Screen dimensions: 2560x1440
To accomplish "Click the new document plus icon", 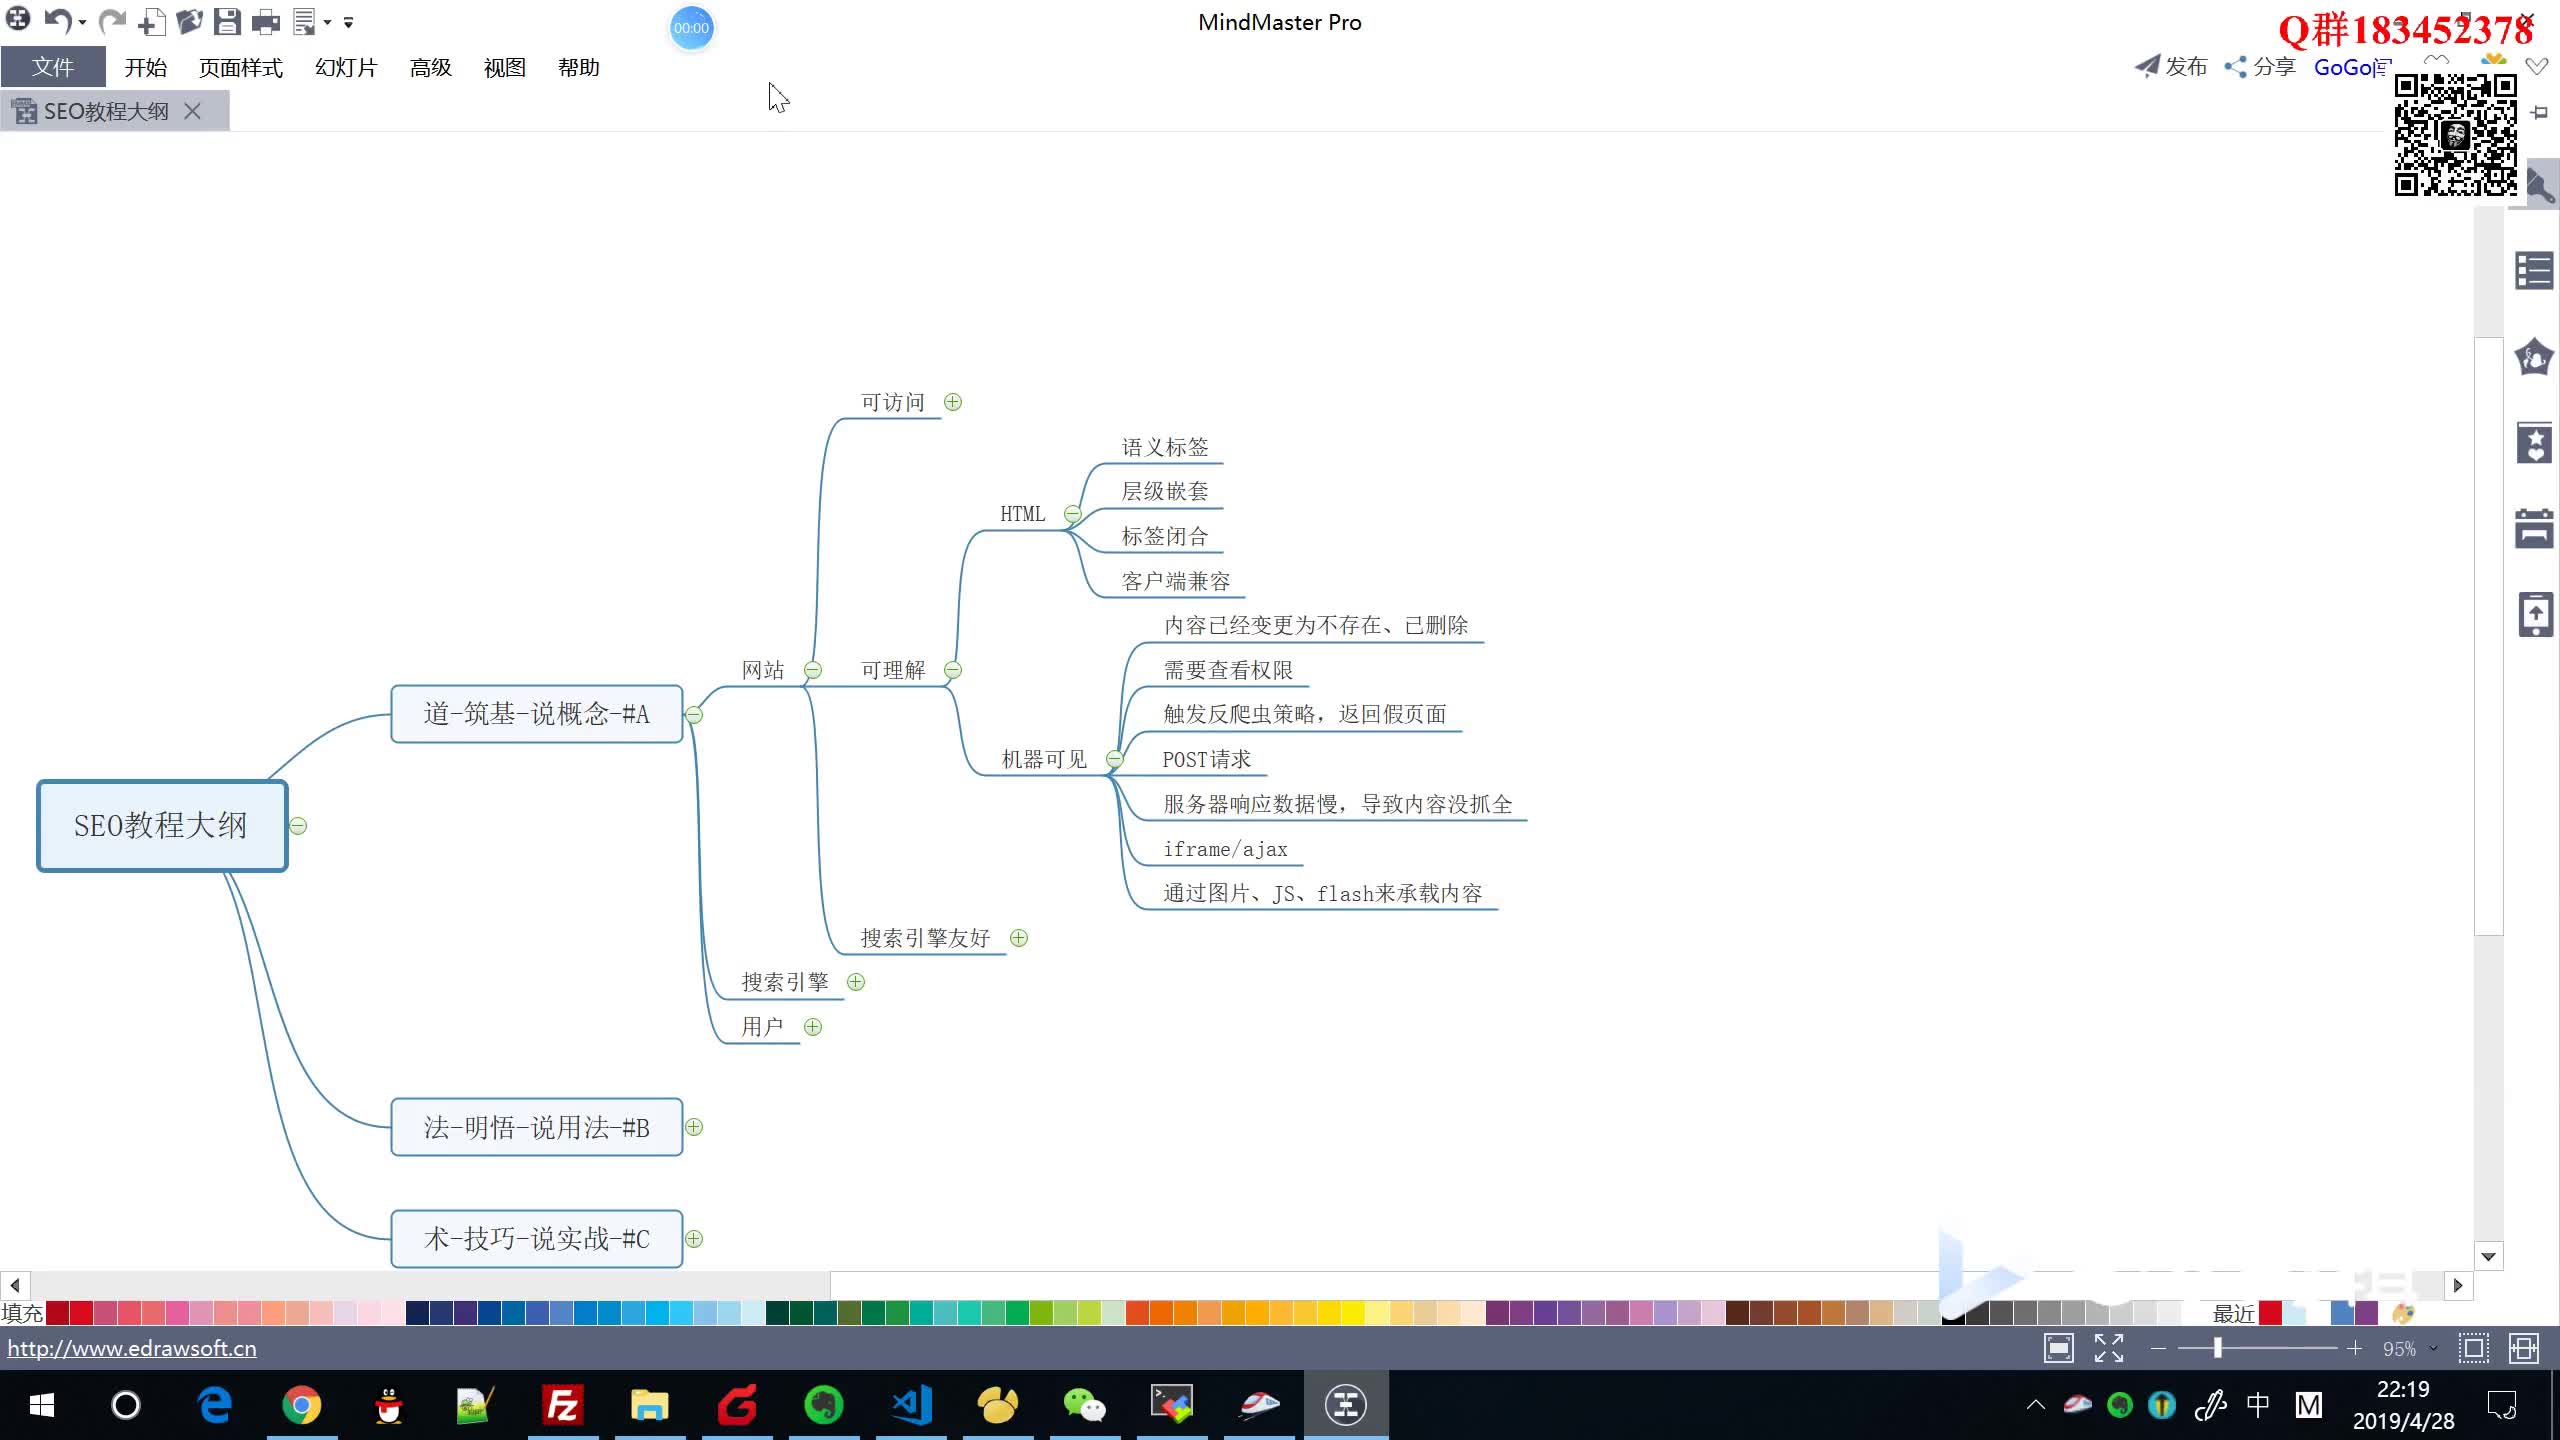I will tap(151, 21).
